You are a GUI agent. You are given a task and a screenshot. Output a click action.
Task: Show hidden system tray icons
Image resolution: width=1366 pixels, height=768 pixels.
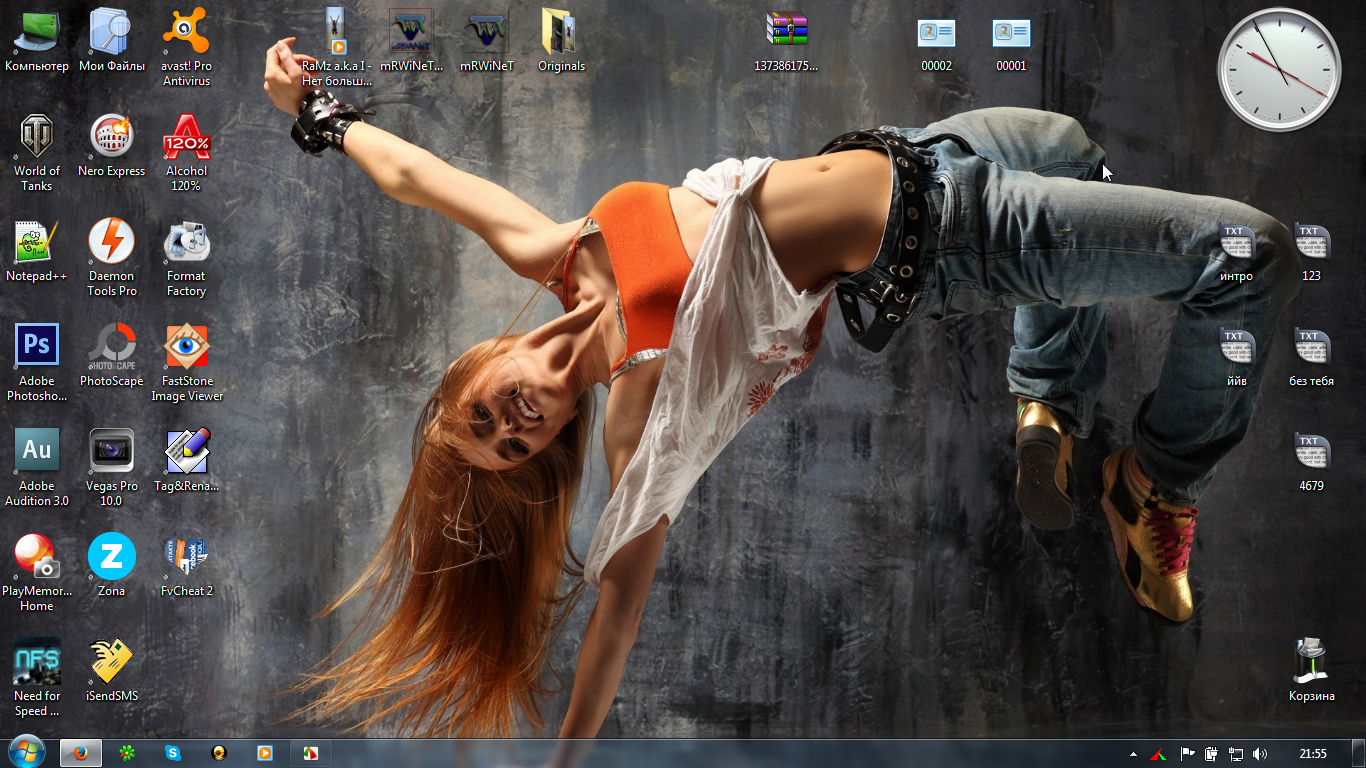pyautogui.click(x=1133, y=754)
